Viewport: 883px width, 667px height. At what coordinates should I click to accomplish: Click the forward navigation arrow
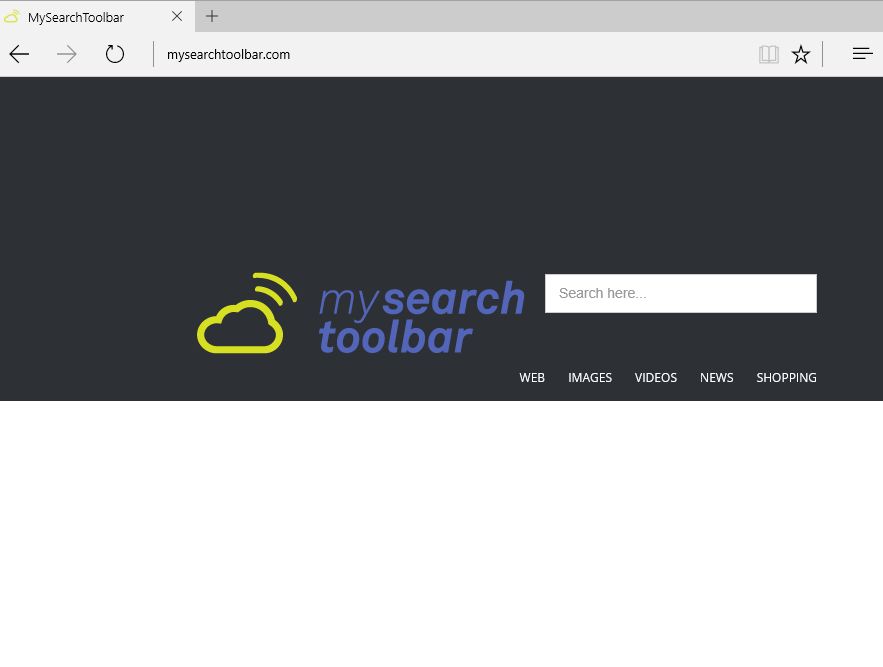click(x=67, y=54)
